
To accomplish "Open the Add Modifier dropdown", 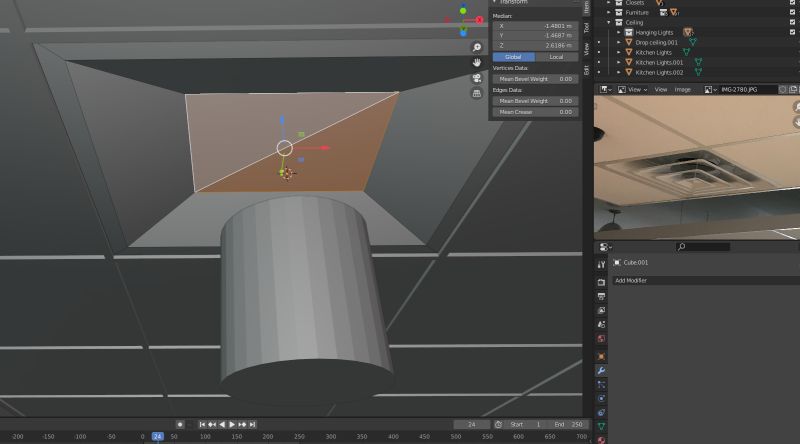I will point(706,280).
